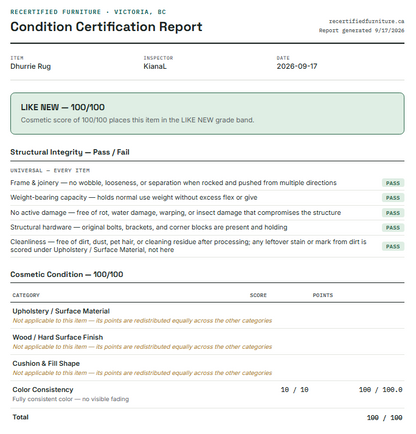Click the LIKE NEW 100/100 grade banner

(x=207, y=114)
